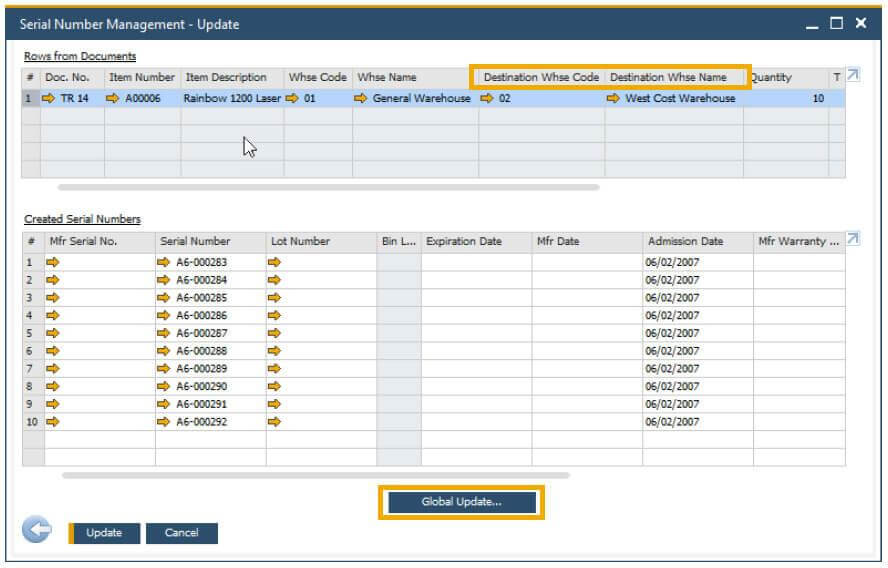888x568 pixels.
Task: Click Mfr Warranty cell in row 2
Action: pyautogui.click(x=799, y=280)
